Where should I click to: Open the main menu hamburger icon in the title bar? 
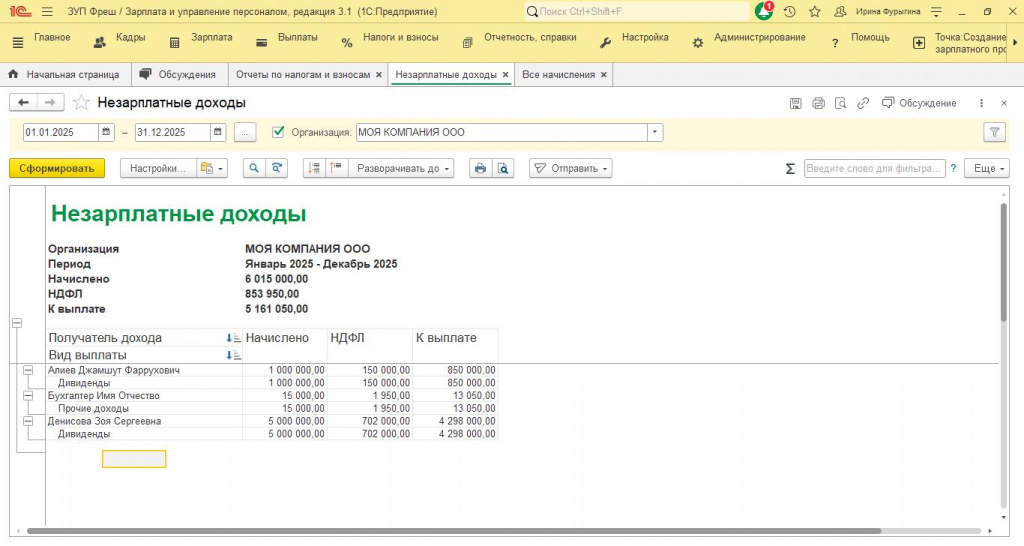(x=47, y=12)
